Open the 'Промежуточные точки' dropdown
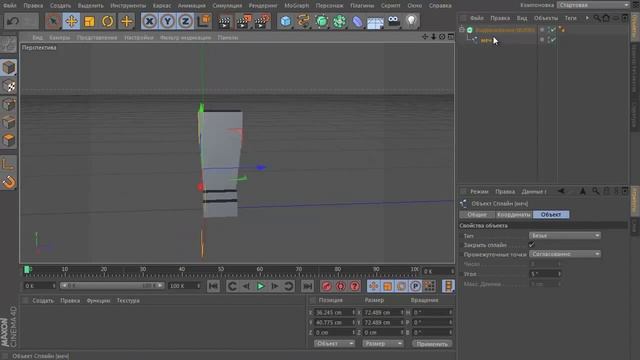640x360 pixels. pos(564,254)
